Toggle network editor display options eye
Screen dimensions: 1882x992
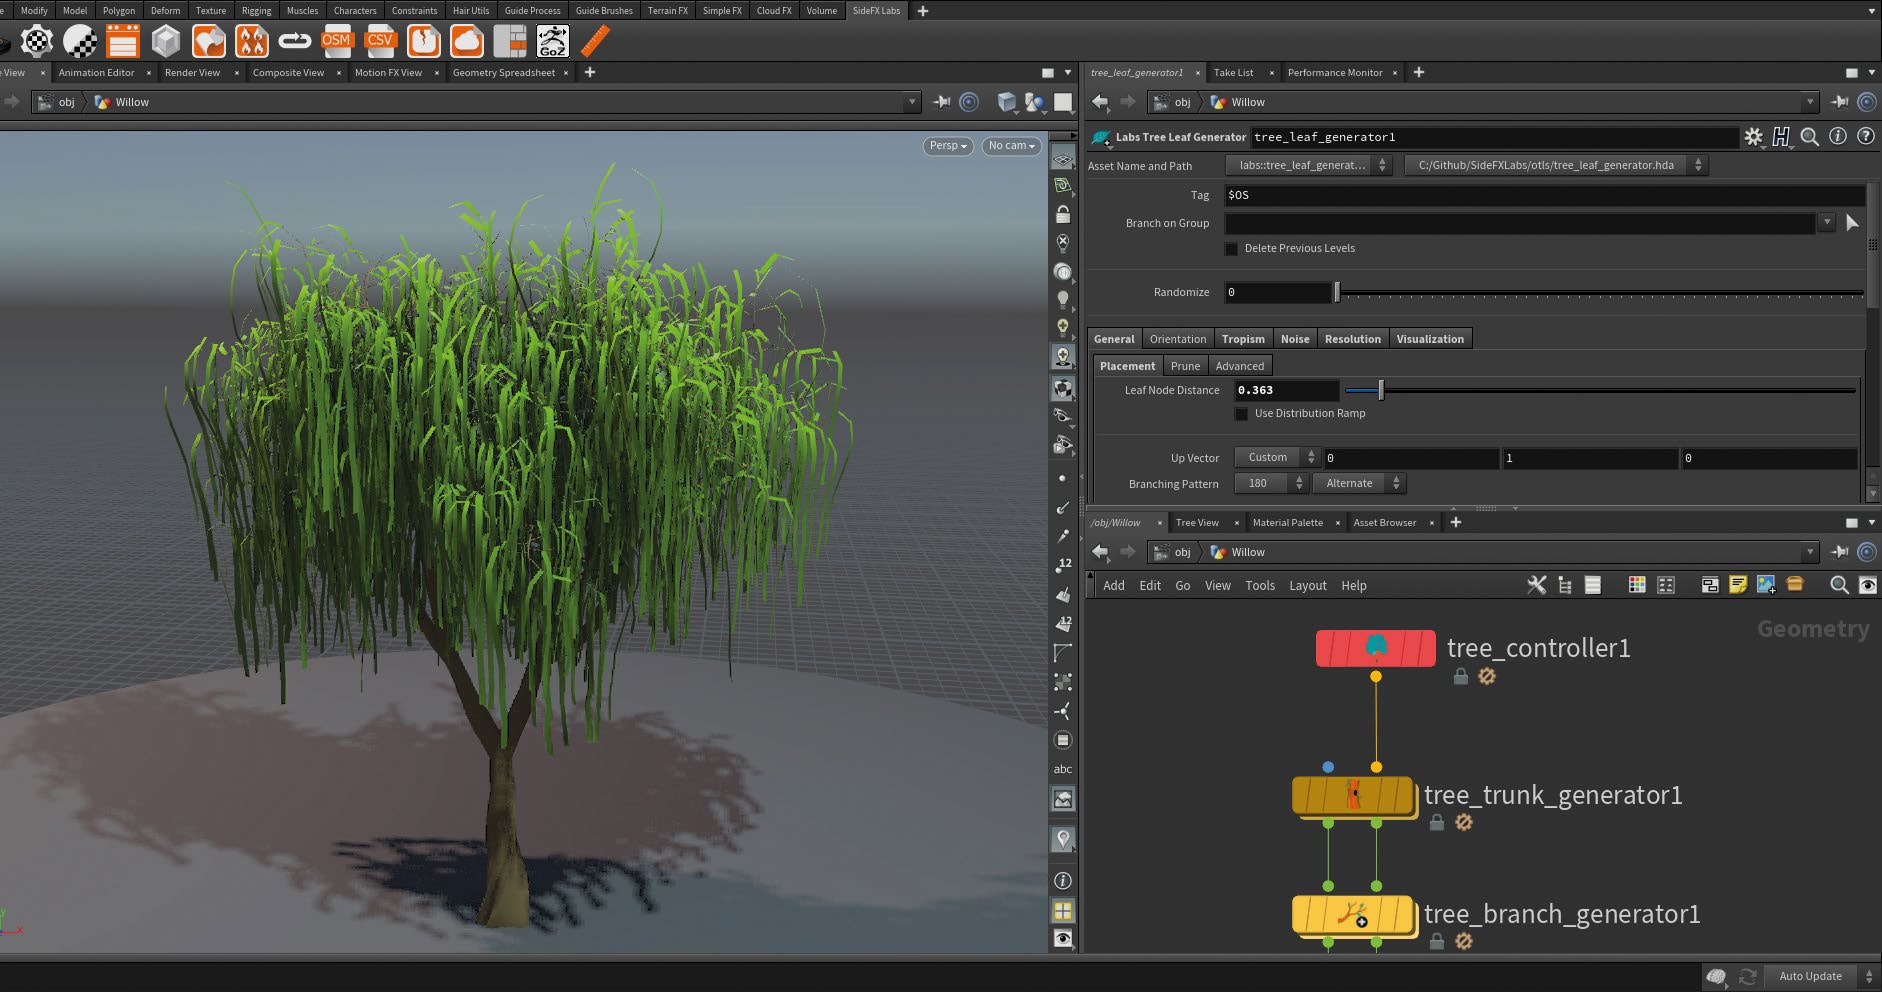tap(1867, 585)
